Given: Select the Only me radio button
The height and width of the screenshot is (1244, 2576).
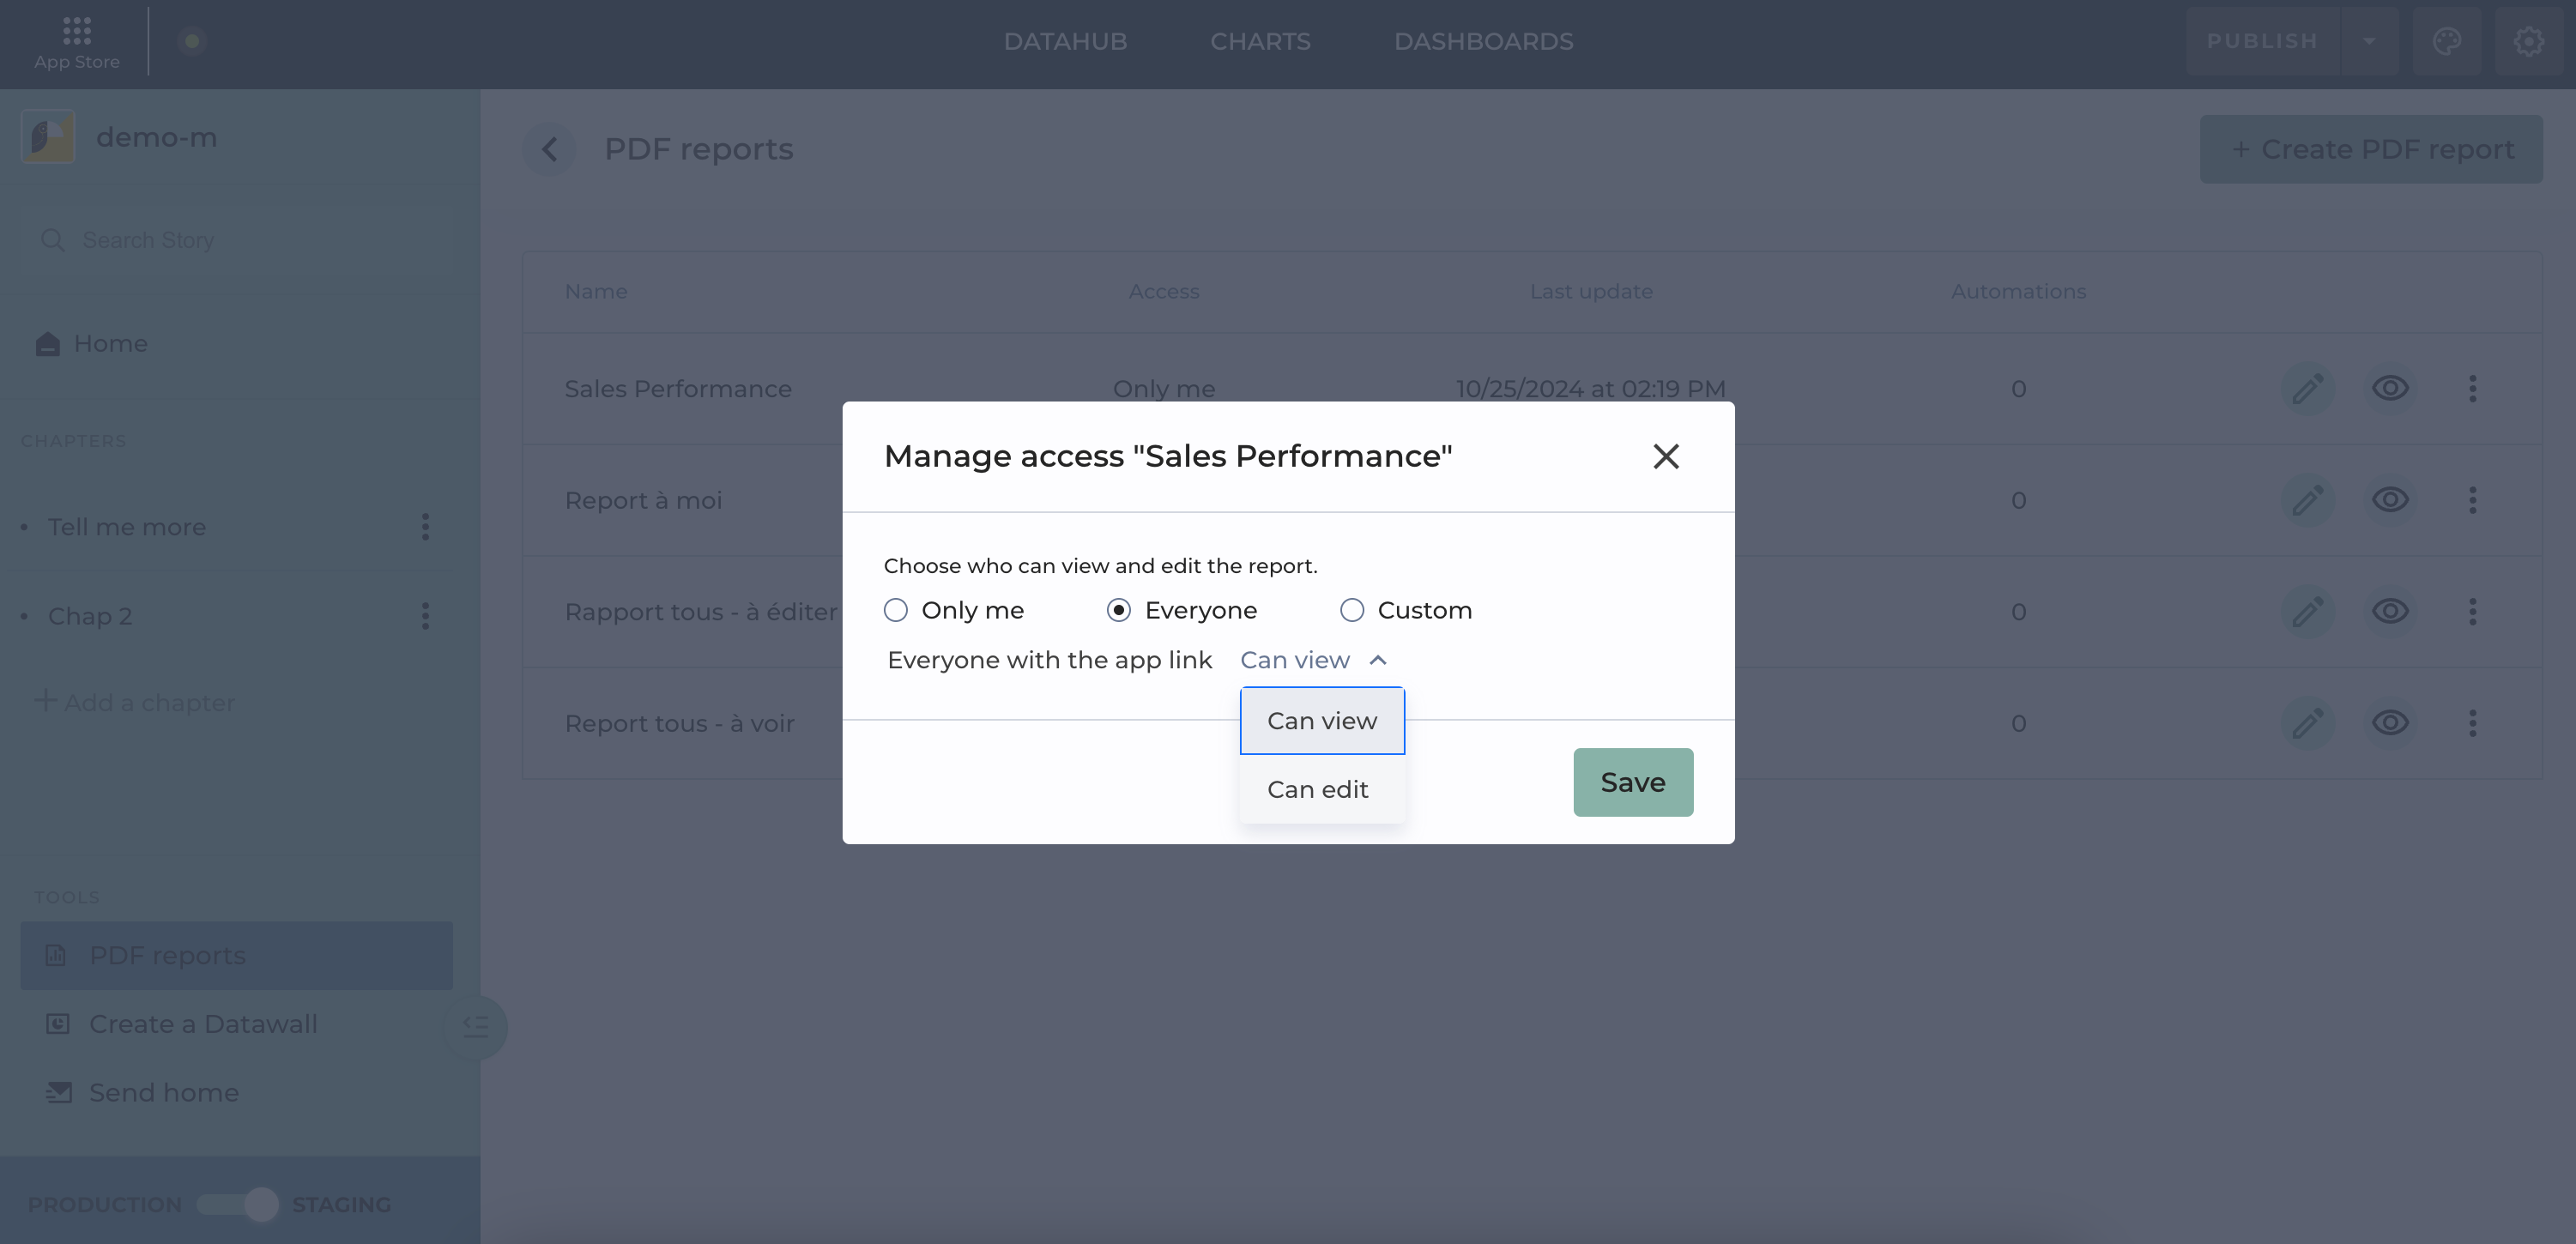Looking at the screenshot, I should coord(896,610).
